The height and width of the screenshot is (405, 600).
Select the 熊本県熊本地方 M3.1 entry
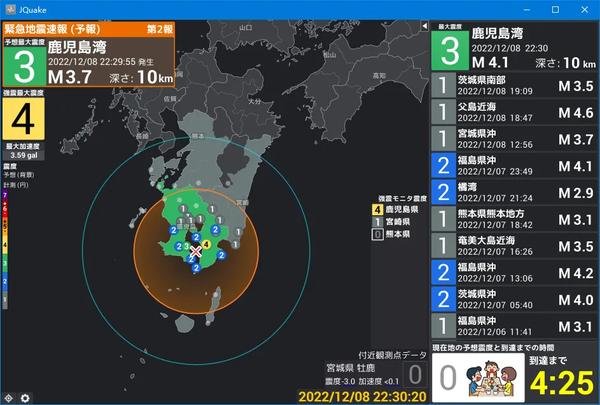coord(514,219)
